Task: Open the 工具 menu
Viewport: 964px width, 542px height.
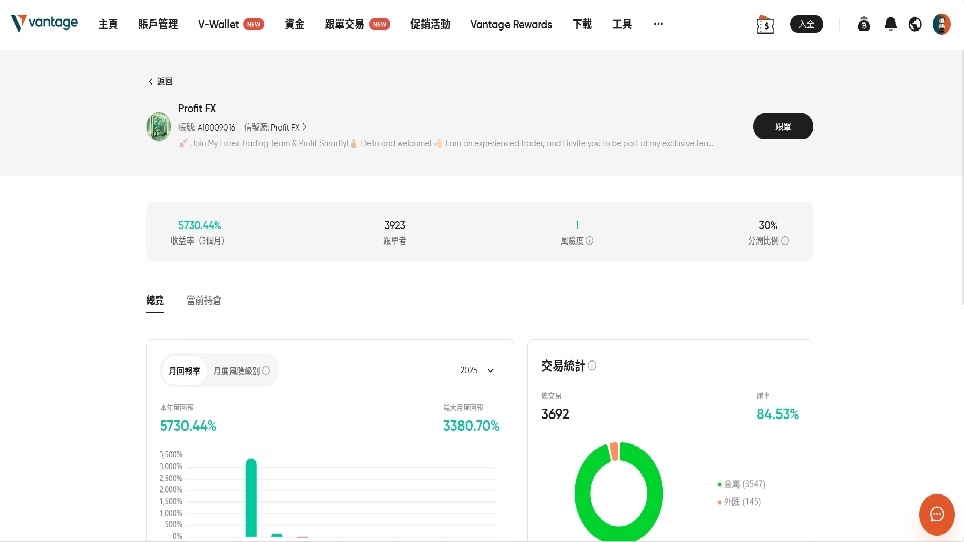Action: click(x=622, y=24)
